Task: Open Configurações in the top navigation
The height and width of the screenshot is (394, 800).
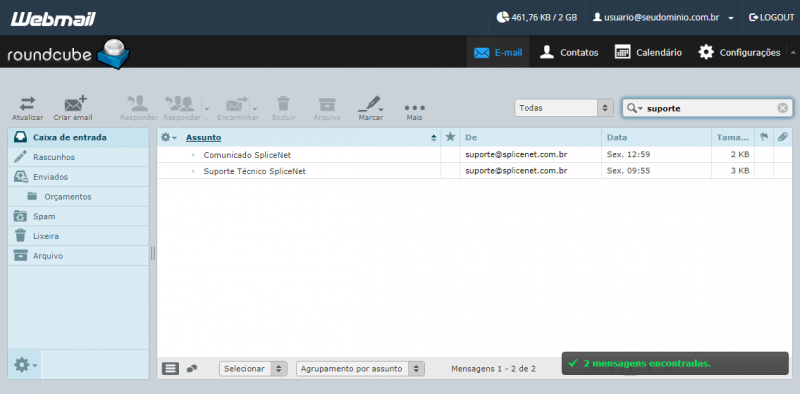Action: tap(739, 52)
